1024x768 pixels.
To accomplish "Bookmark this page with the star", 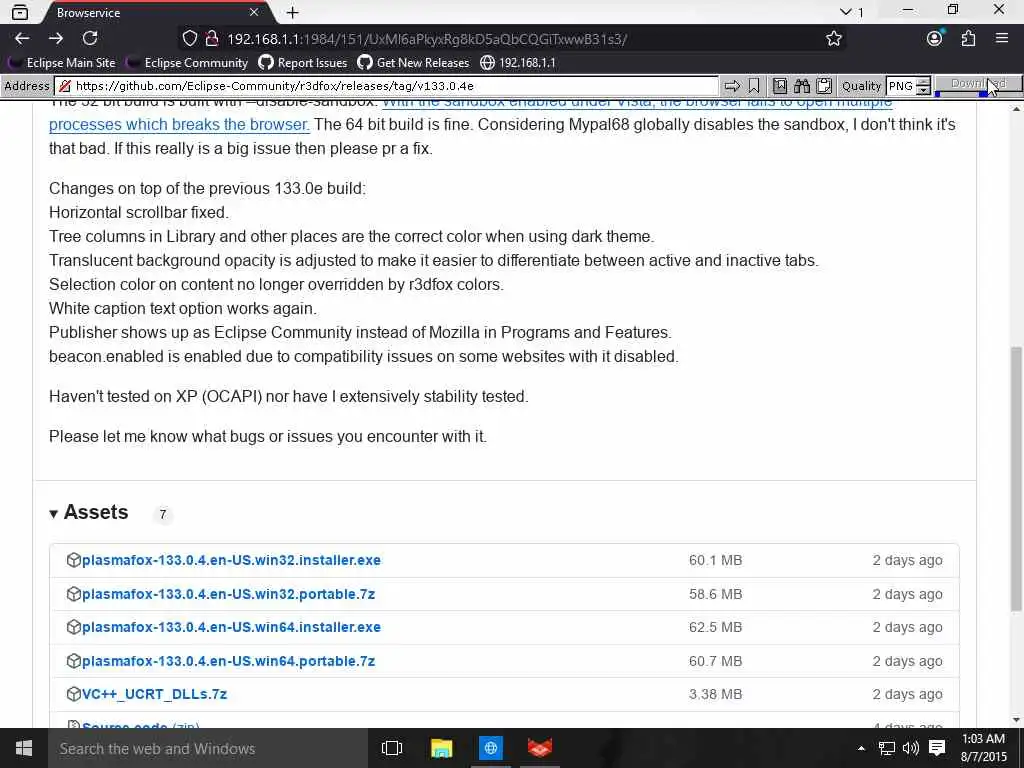I will click(833, 39).
